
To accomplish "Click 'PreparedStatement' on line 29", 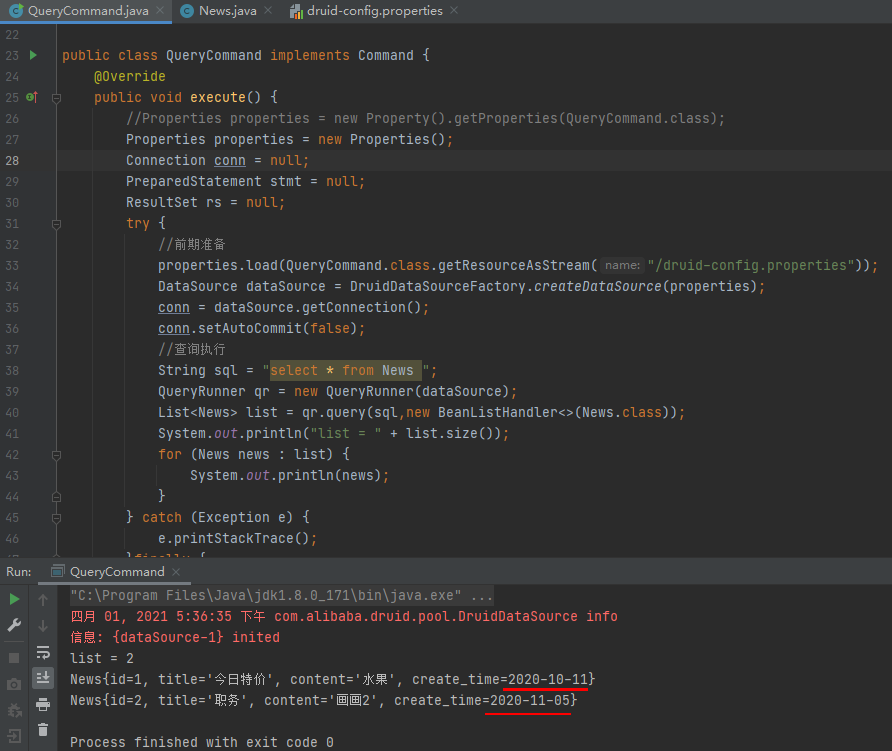I will [193, 181].
